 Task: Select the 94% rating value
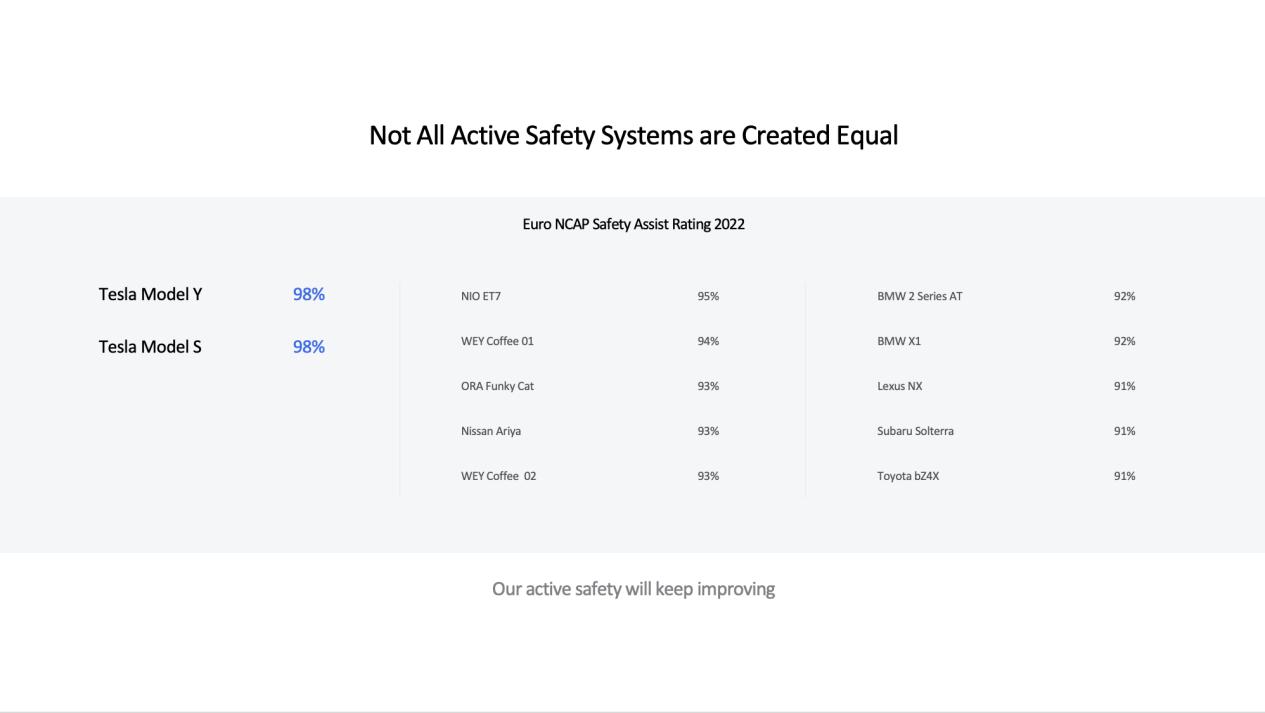pyautogui.click(x=708, y=341)
